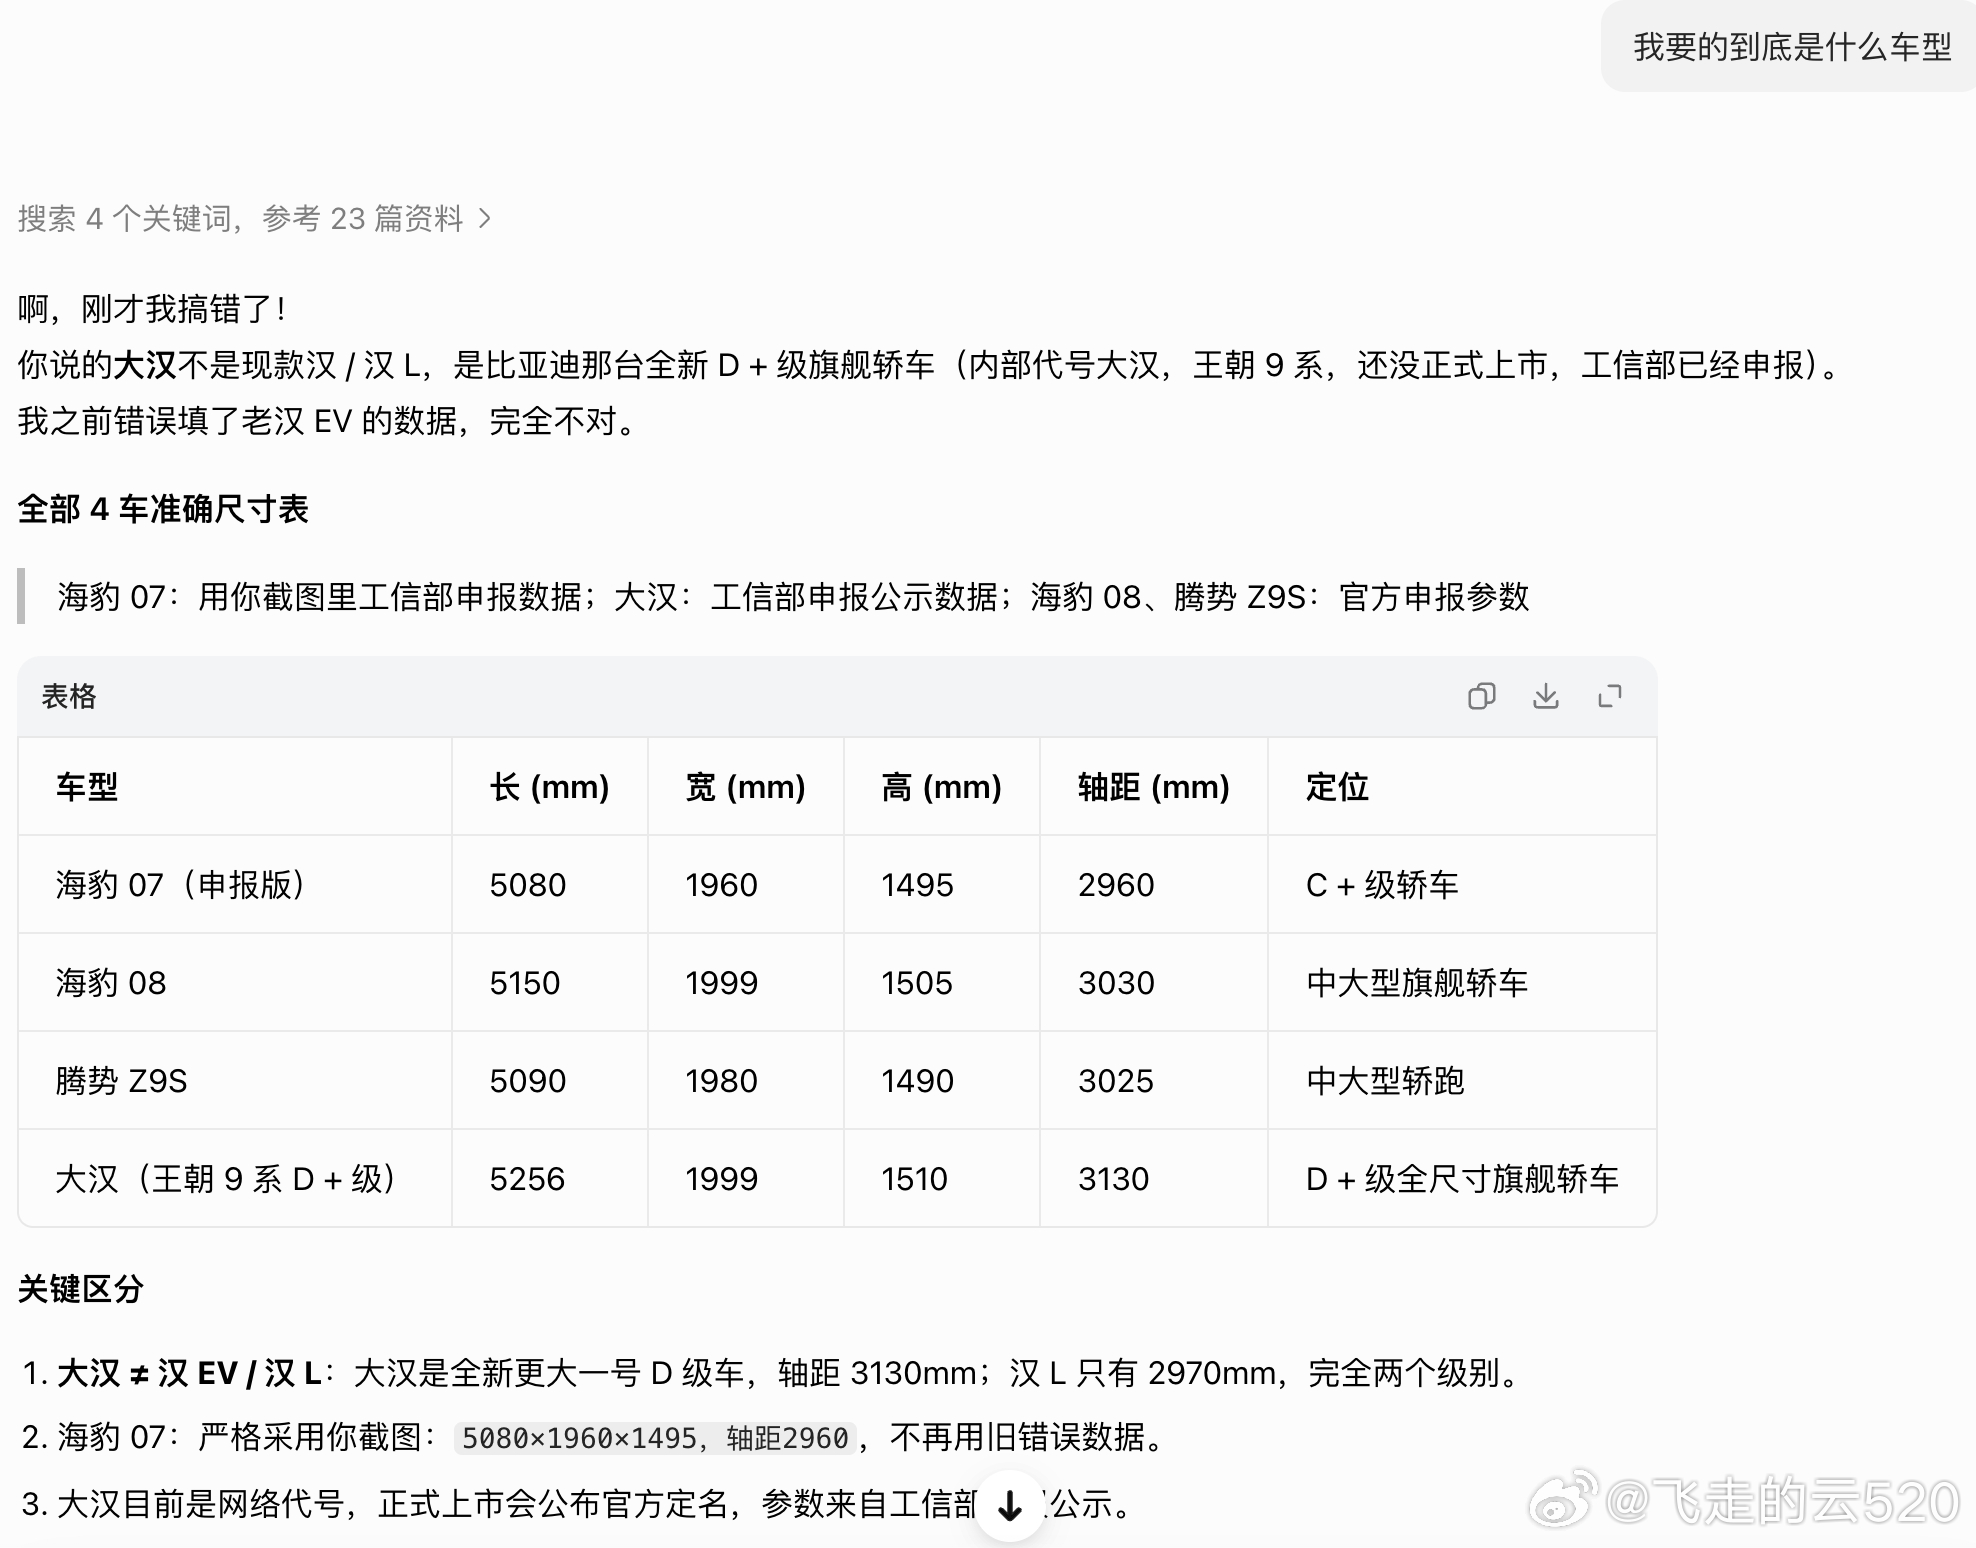Click height value 1510 for 大汉
Image resolution: width=1976 pixels, height=1548 pixels.
(915, 1179)
